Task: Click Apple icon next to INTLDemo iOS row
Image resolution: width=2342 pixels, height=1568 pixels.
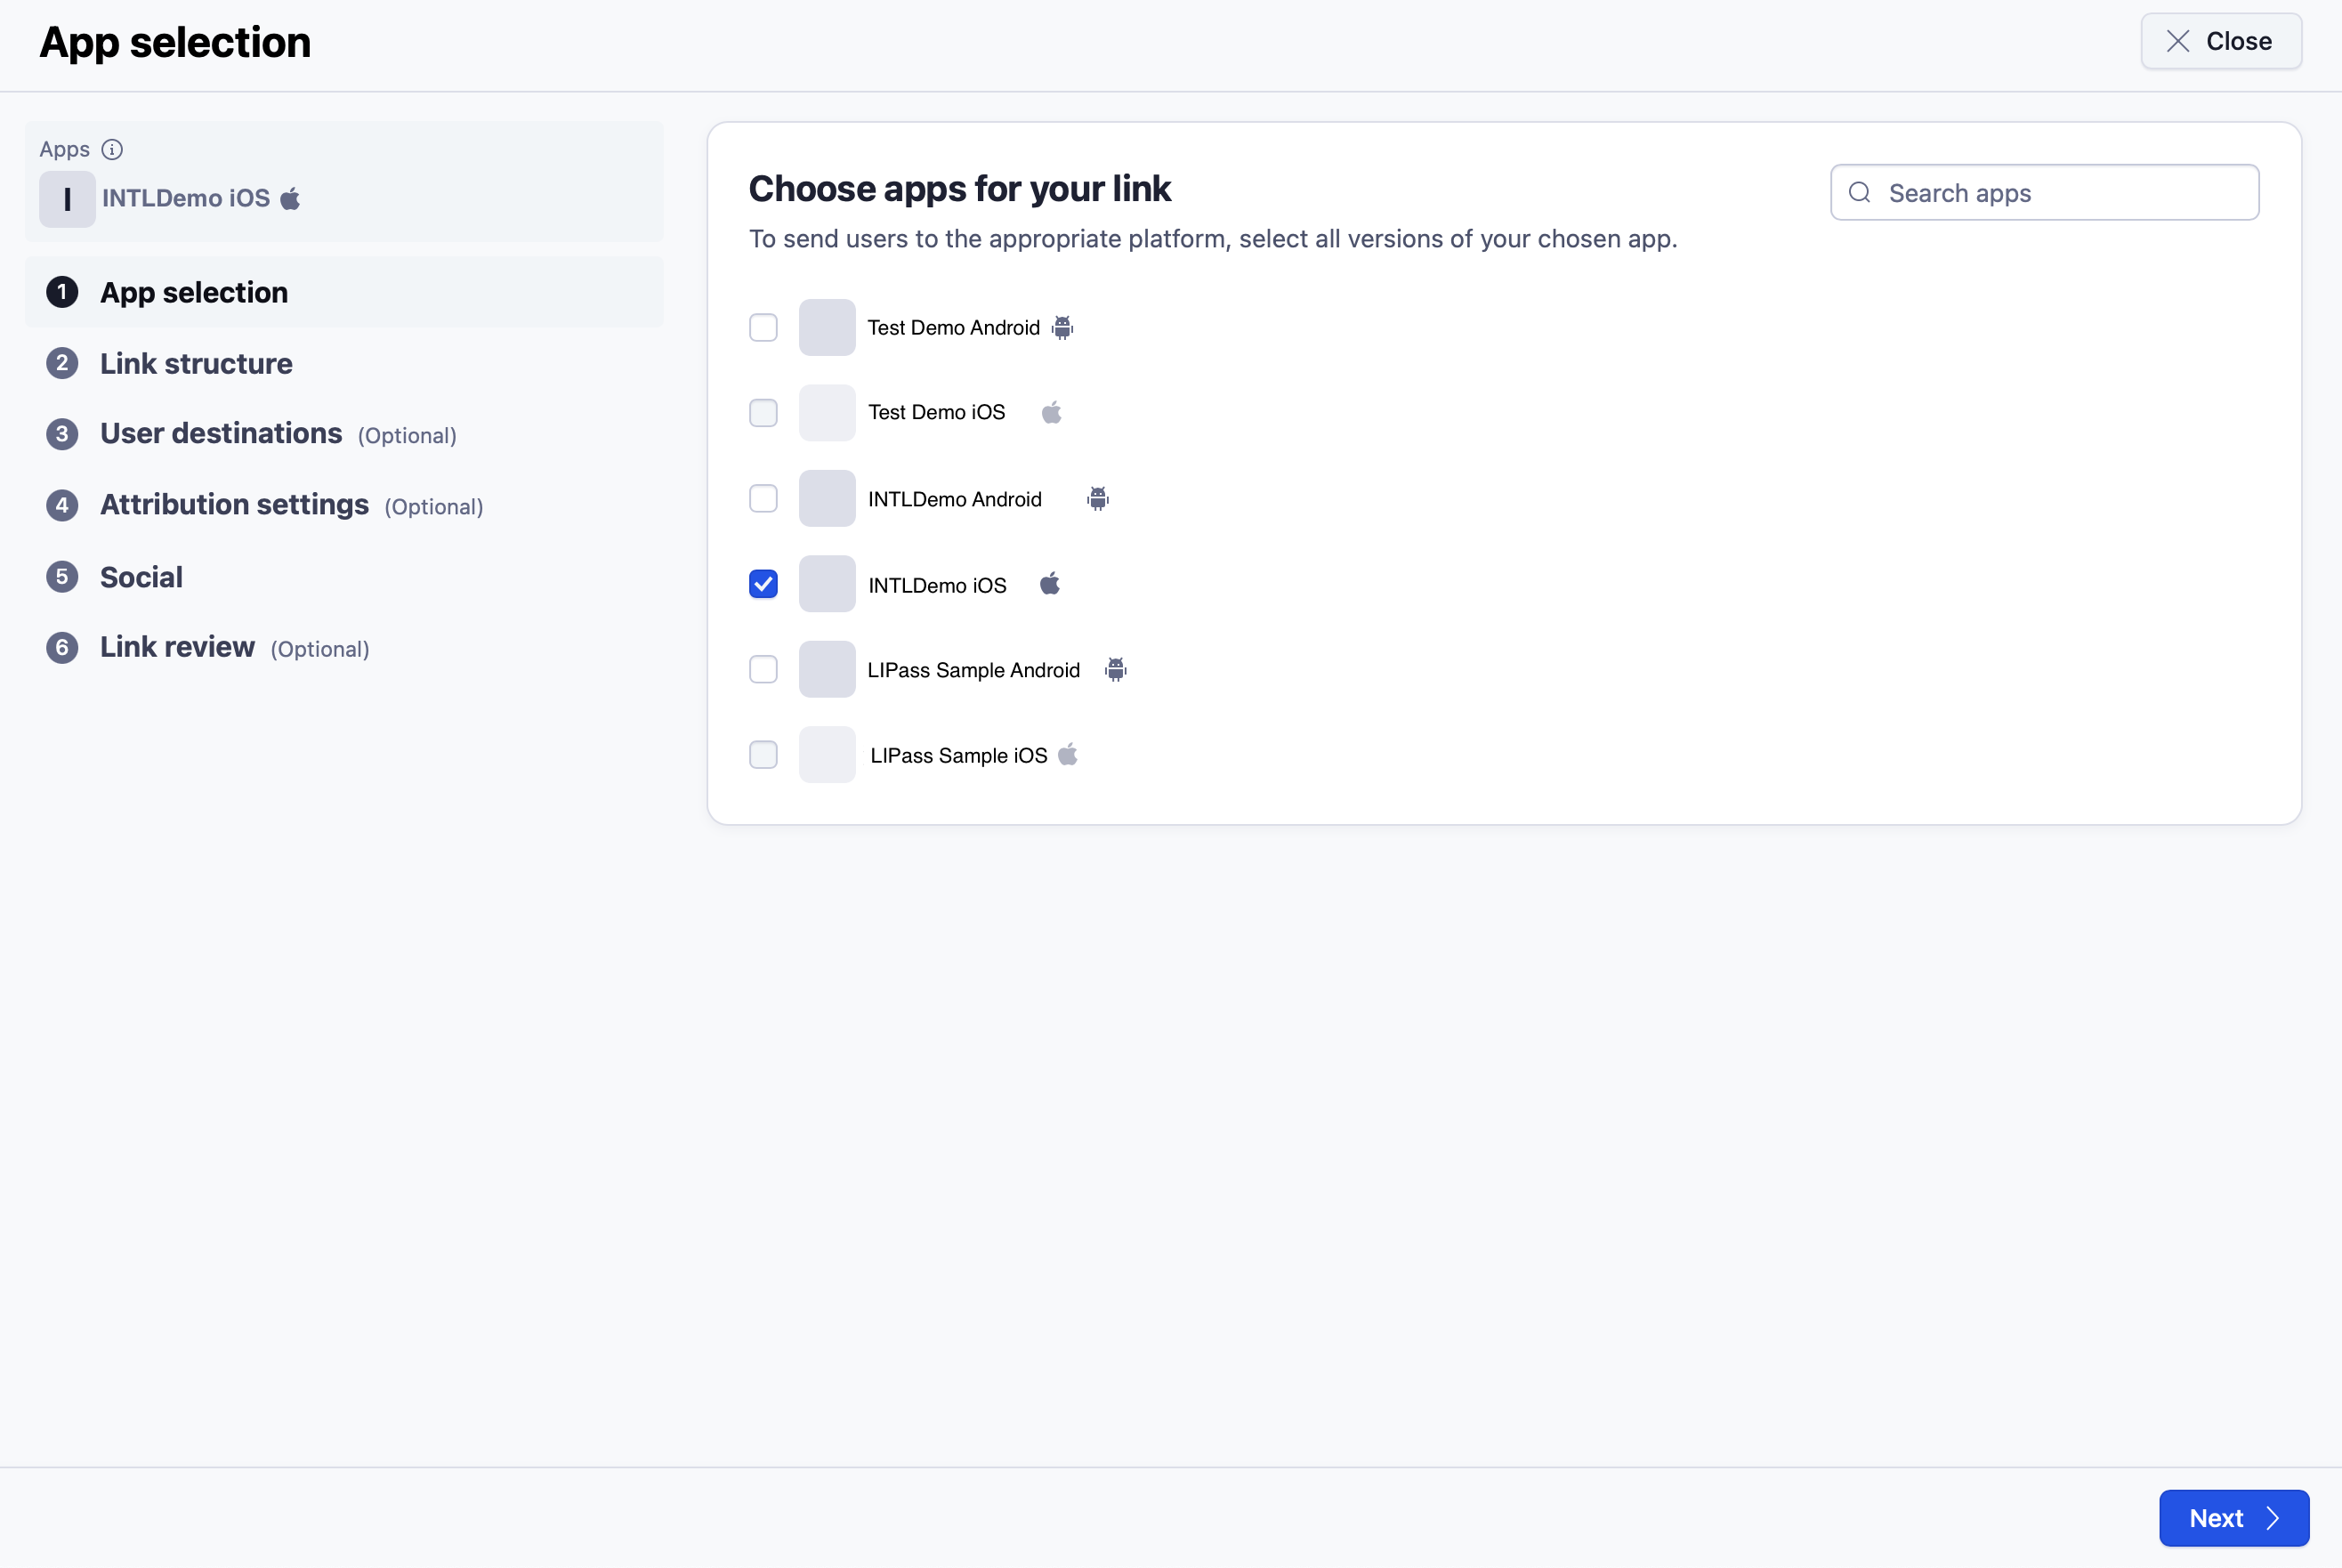Action: coord(1049,584)
